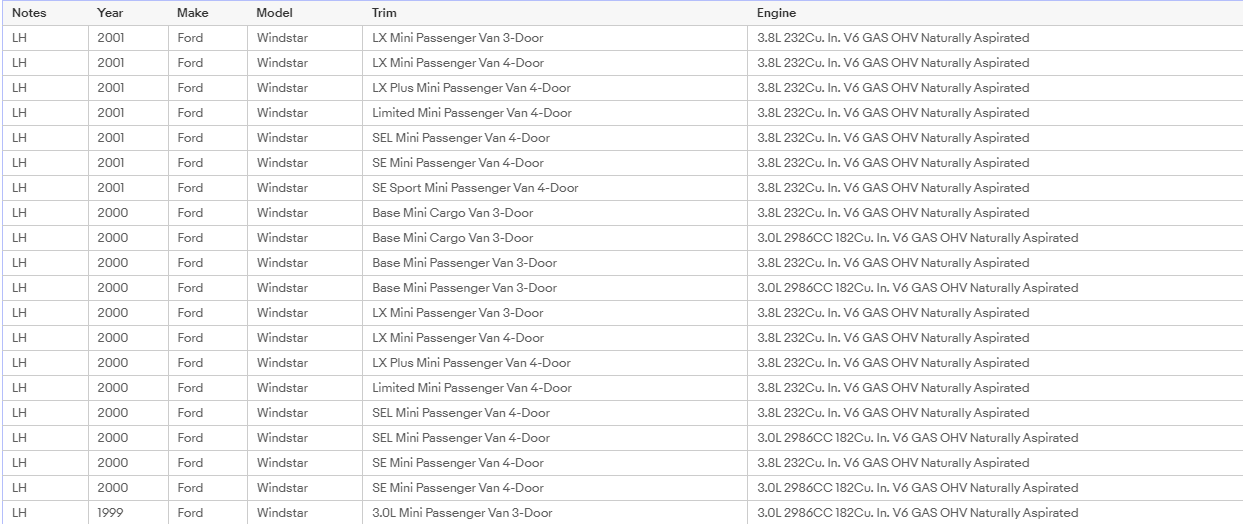Image resolution: width=1243 pixels, height=524 pixels.
Task: Select 2001 LX Plus Mini Passenger Van trim
Action: 471,88
